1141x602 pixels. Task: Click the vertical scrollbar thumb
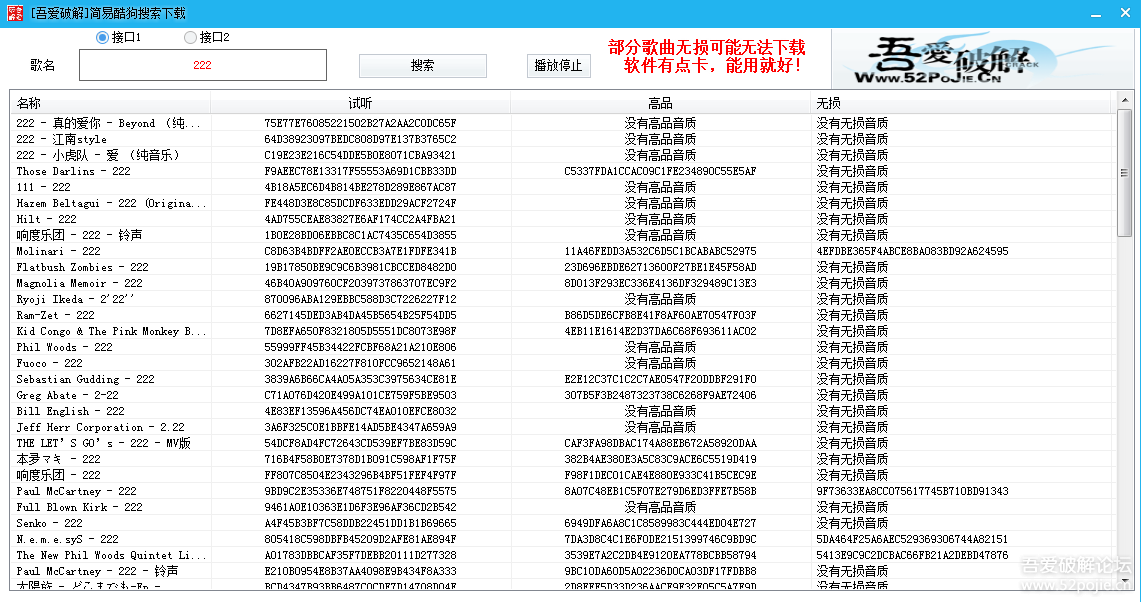(x=1124, y=173)
